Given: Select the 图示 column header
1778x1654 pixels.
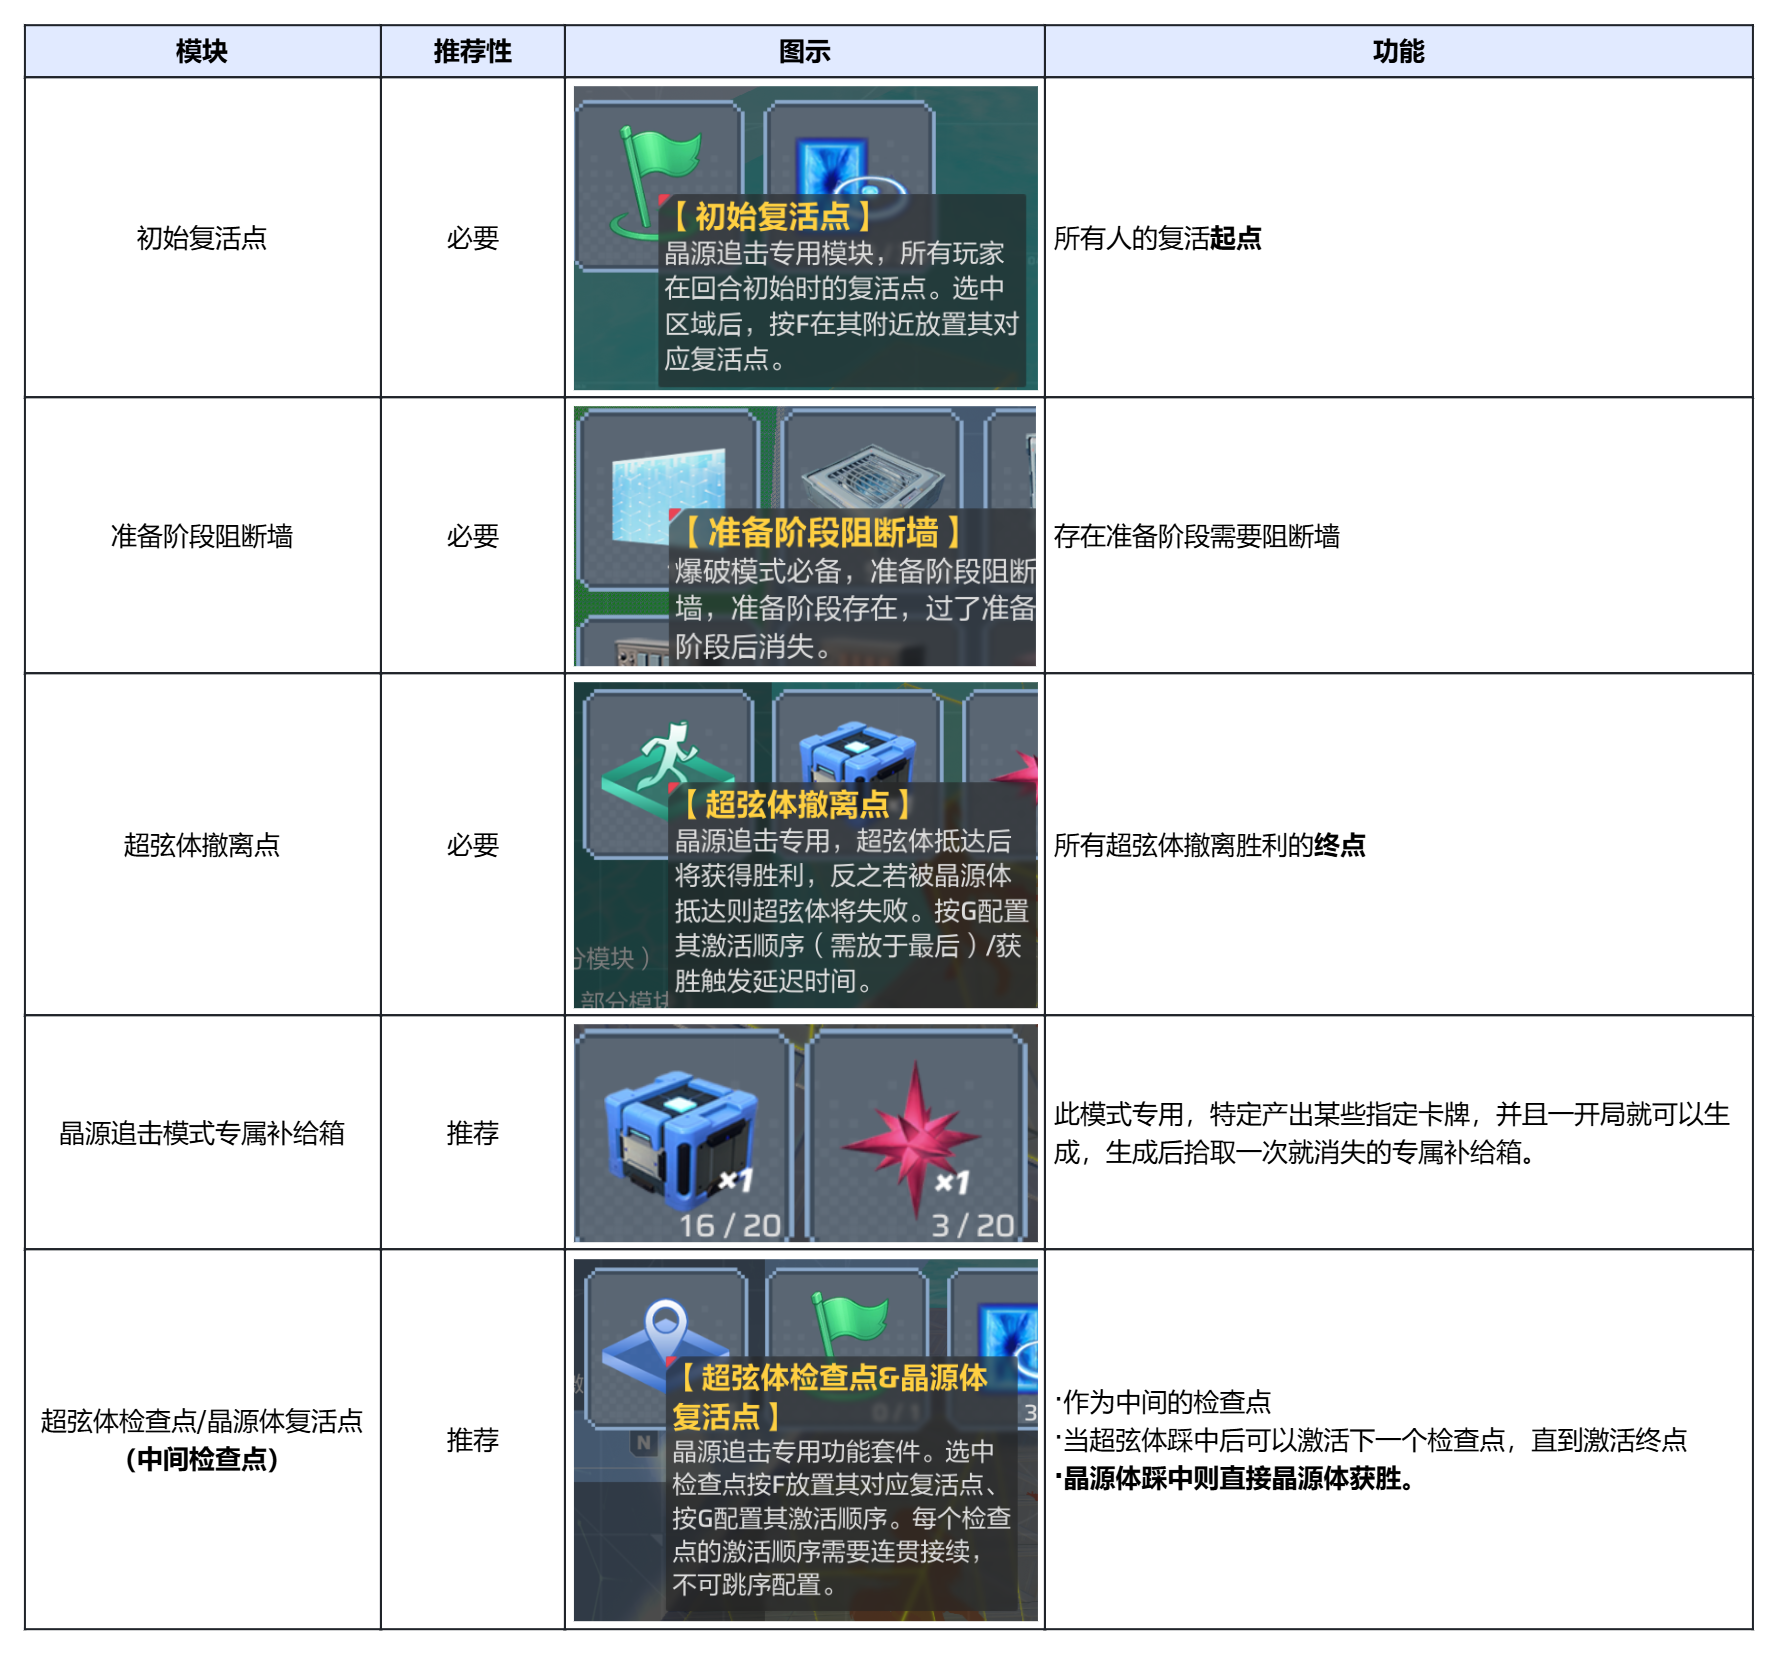Looking at the screenshot, I should tap(804, 51).
